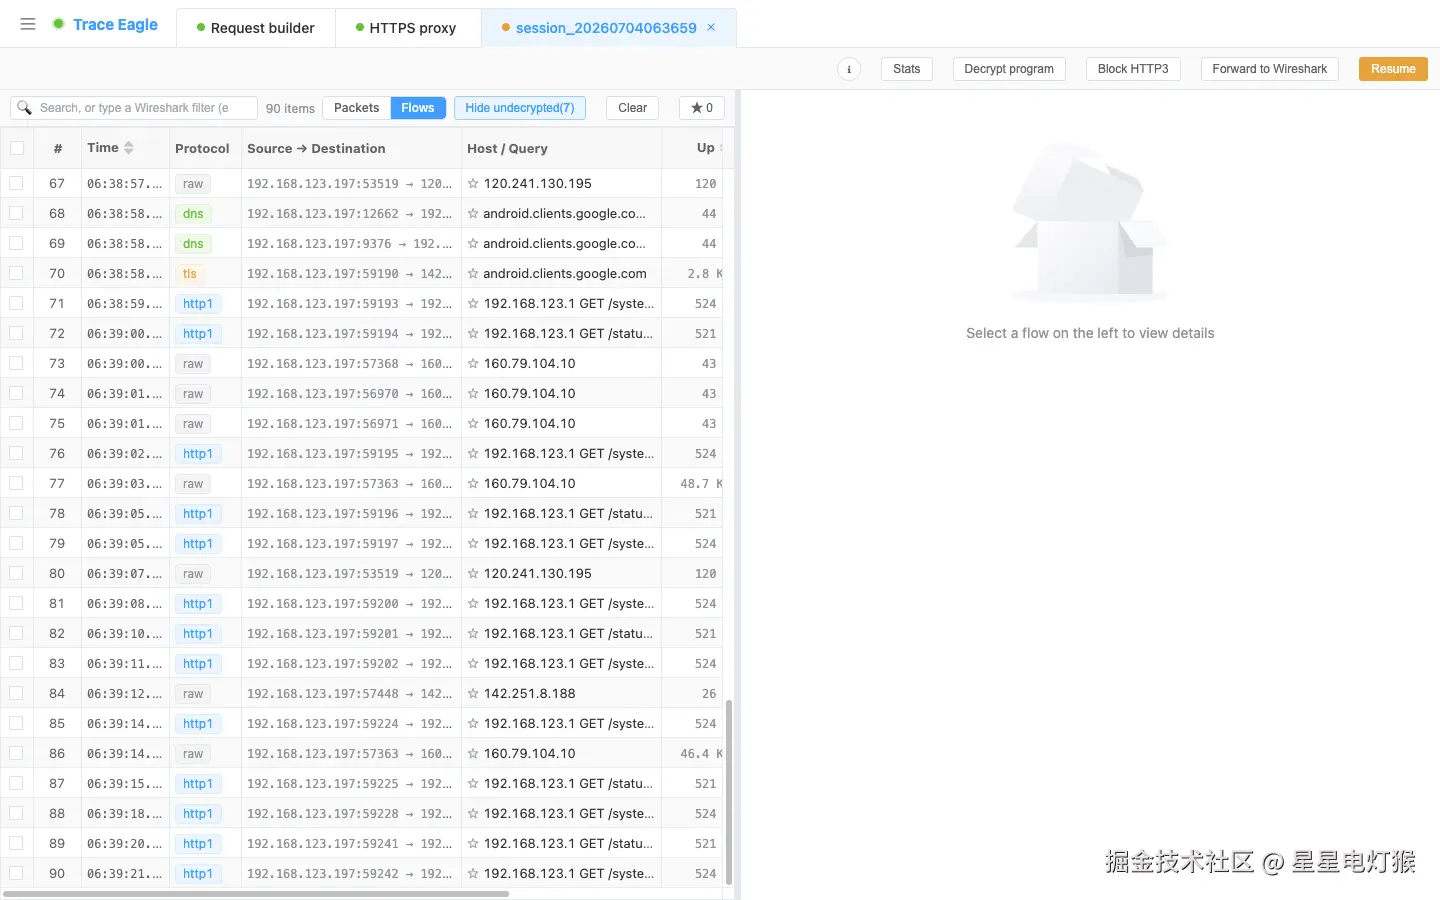Click the search magnifier icon
This screenshot has width=1440, height=900.
coord(25,108)
